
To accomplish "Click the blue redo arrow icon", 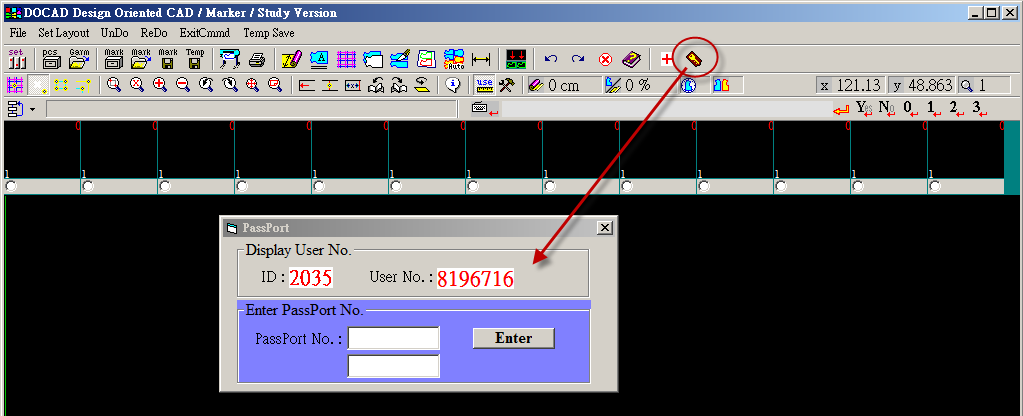I will coord(578,59).
